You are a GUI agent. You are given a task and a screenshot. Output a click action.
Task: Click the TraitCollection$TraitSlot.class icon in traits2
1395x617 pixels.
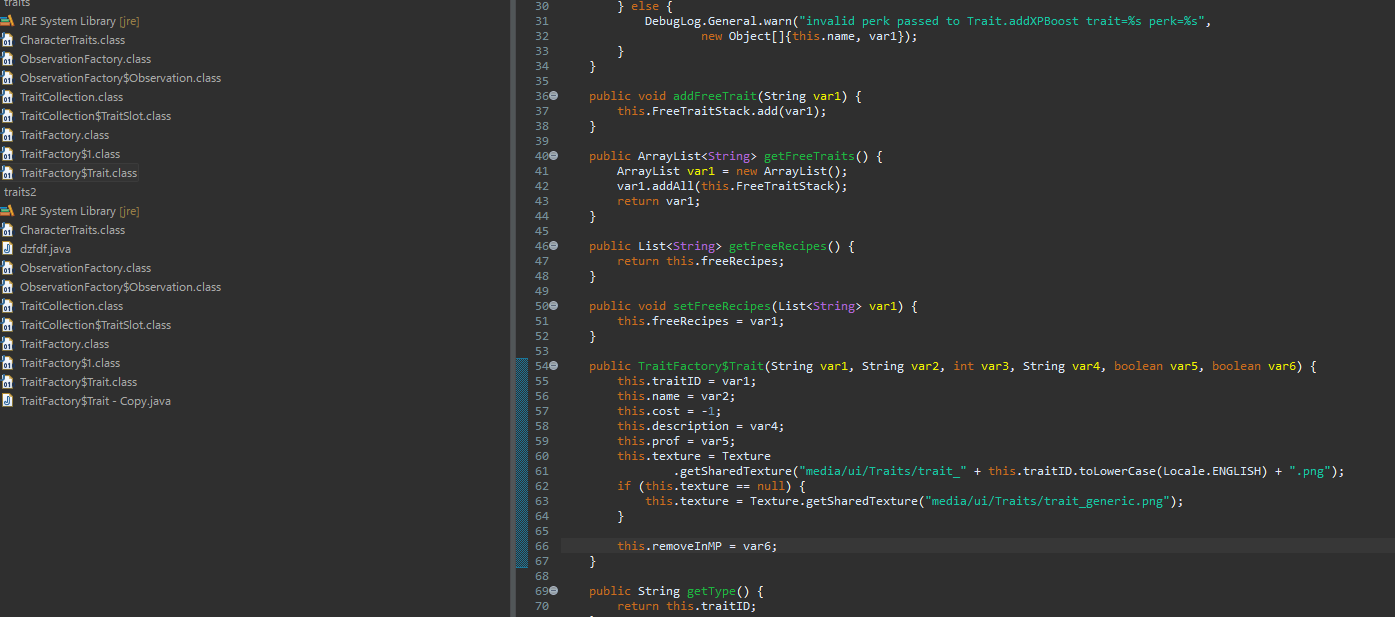click(8, 325)
